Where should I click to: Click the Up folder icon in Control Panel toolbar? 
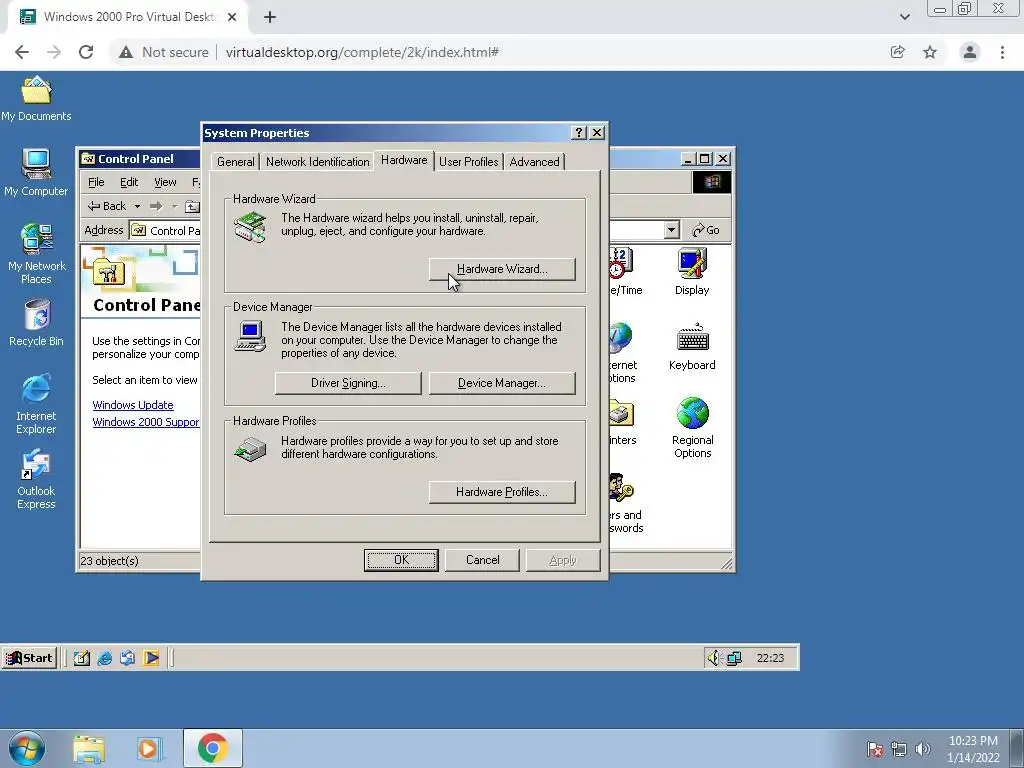tap(192, 206)
